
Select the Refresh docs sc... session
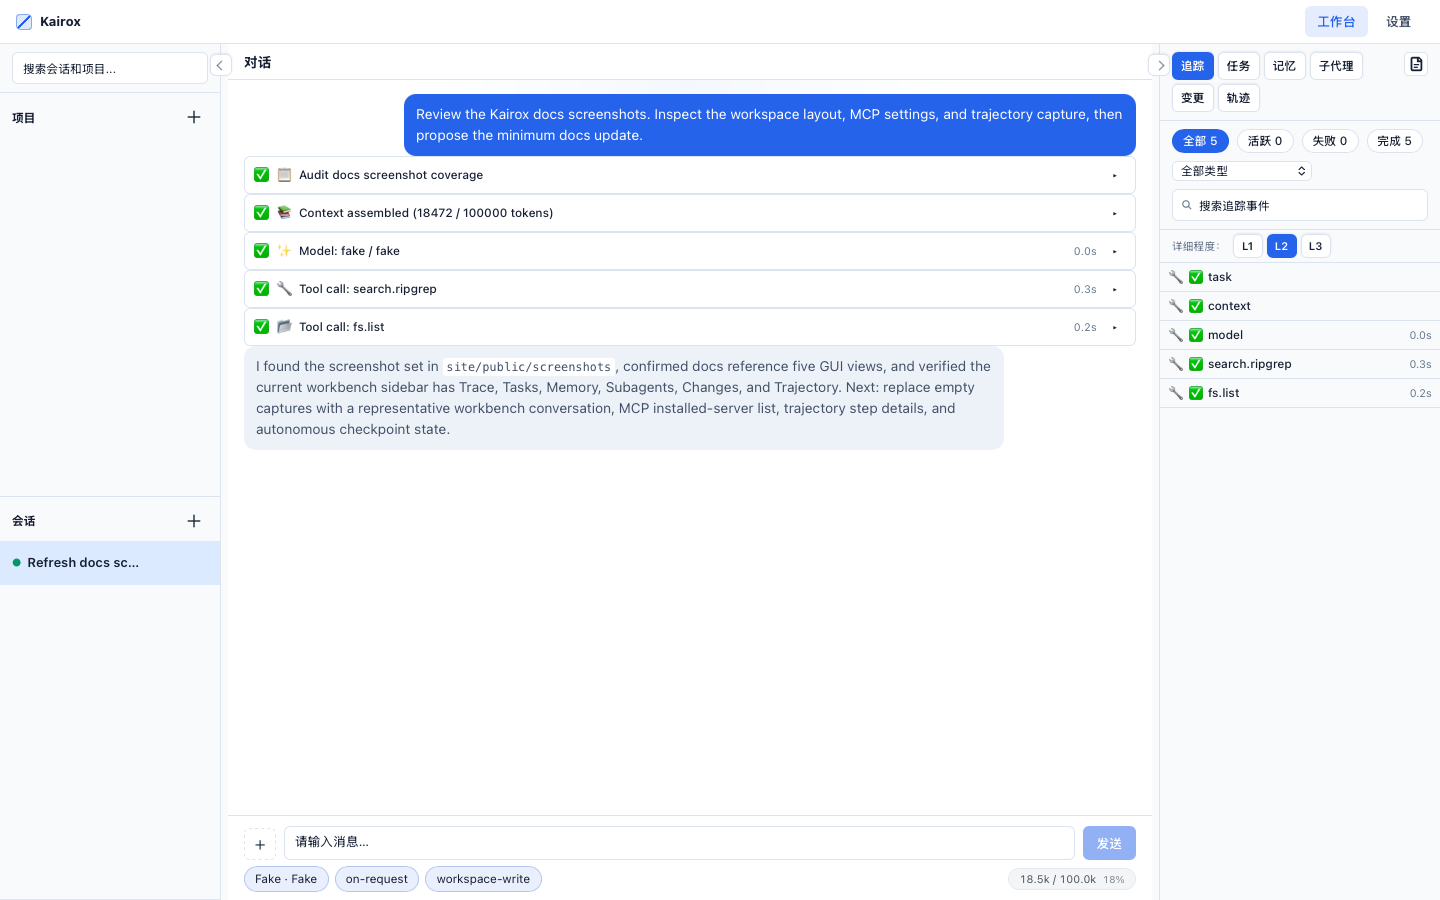point(110,563)
